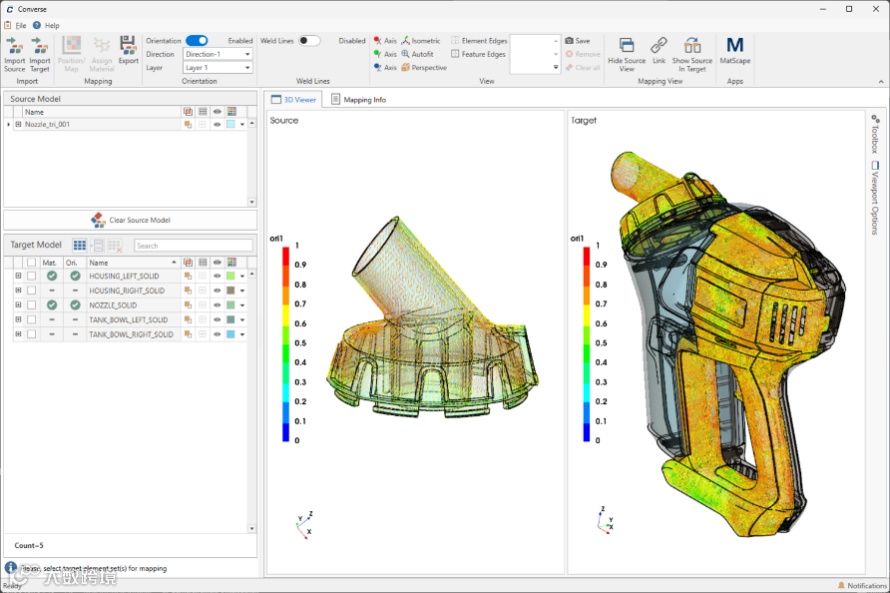Expand the saved views gallery dropdown
This screenshot has height=593, width=890.
(556, 68)
